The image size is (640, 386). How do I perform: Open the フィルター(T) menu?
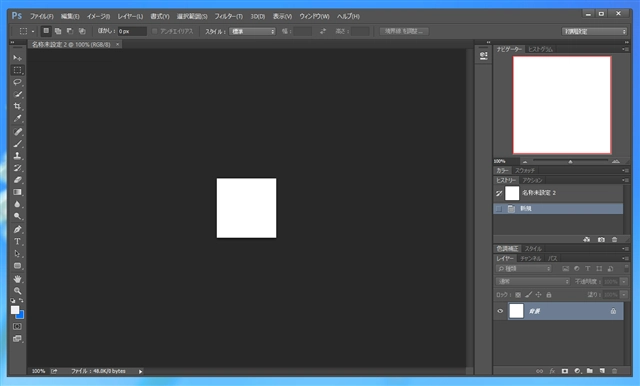click(x=229, y=16)
